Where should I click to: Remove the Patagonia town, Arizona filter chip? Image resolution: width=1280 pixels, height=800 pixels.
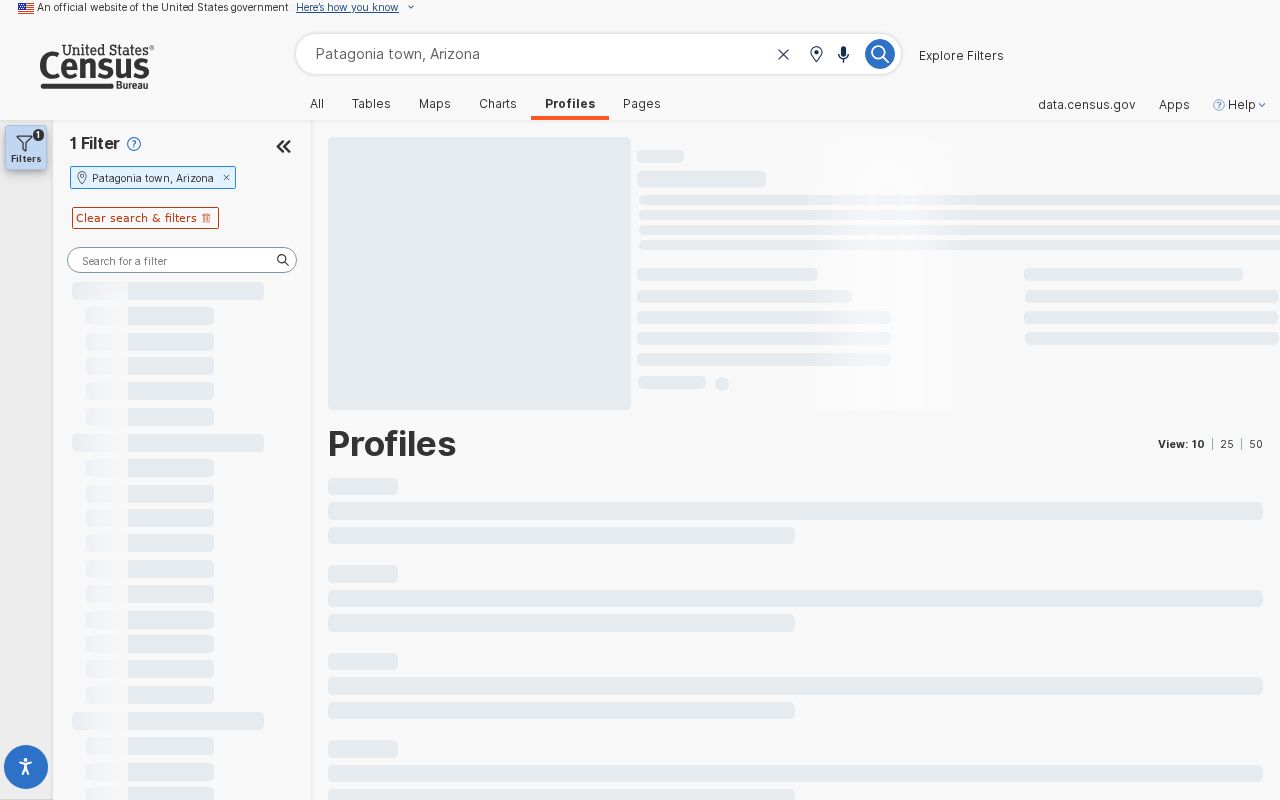[226, 177]
